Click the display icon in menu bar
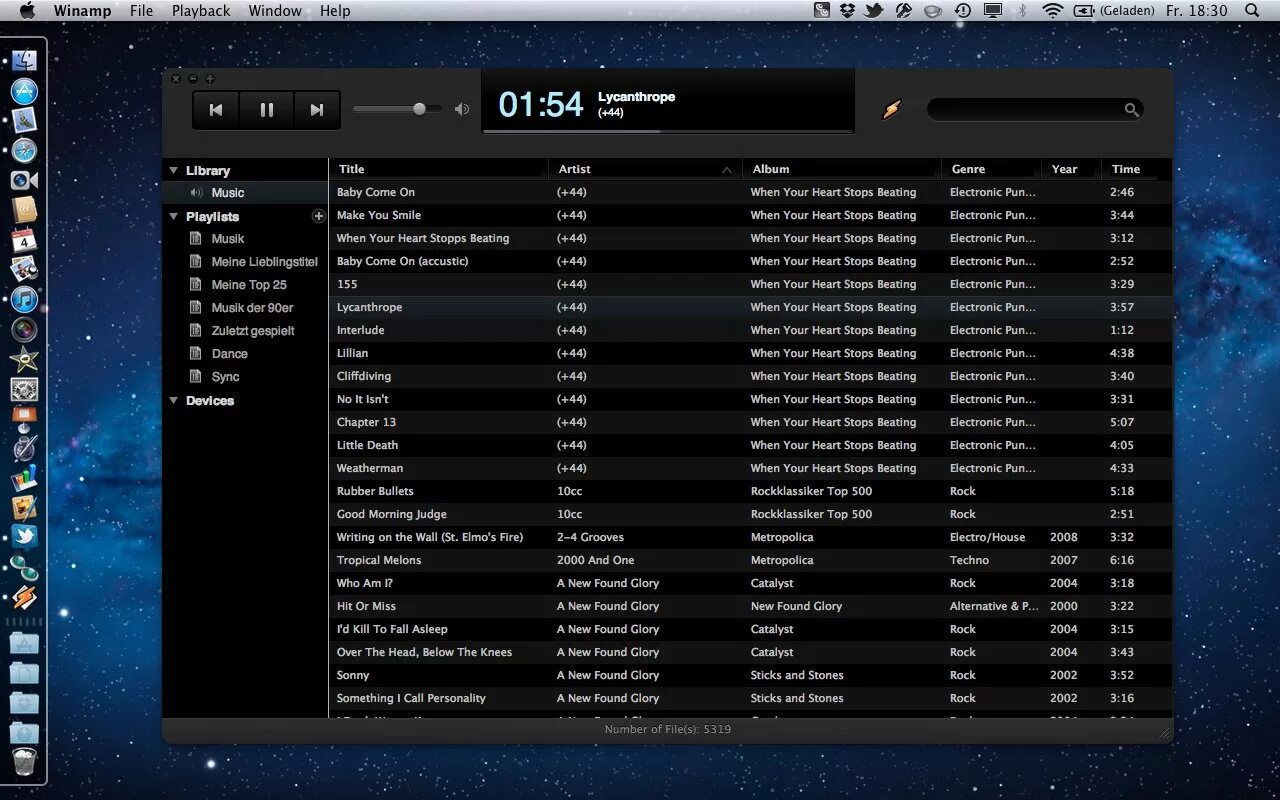1280x800 pixels. [993, 10]
